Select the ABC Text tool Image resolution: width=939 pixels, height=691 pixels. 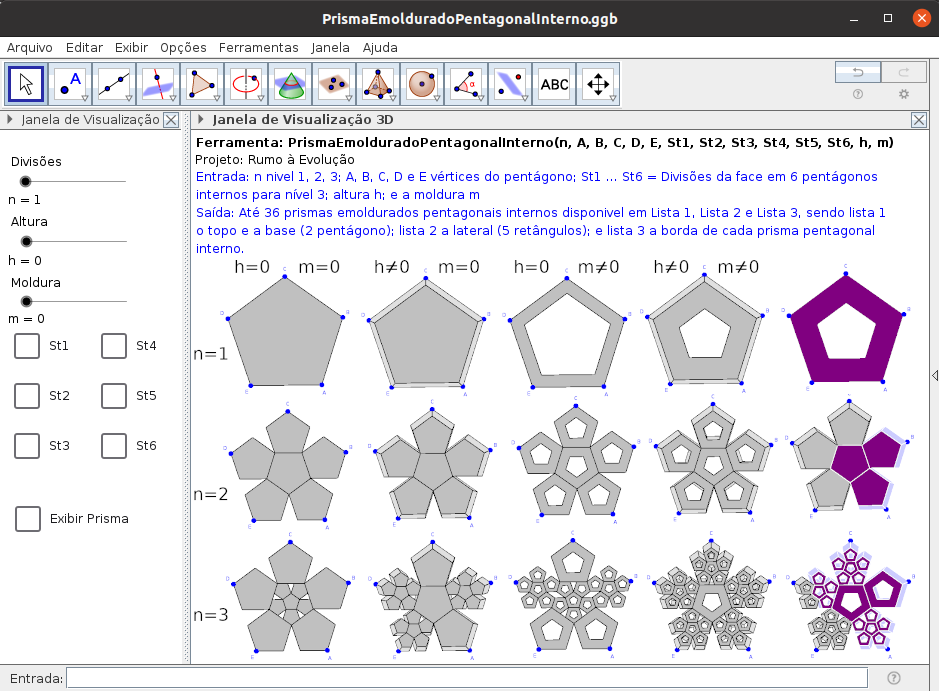point(554,84)
